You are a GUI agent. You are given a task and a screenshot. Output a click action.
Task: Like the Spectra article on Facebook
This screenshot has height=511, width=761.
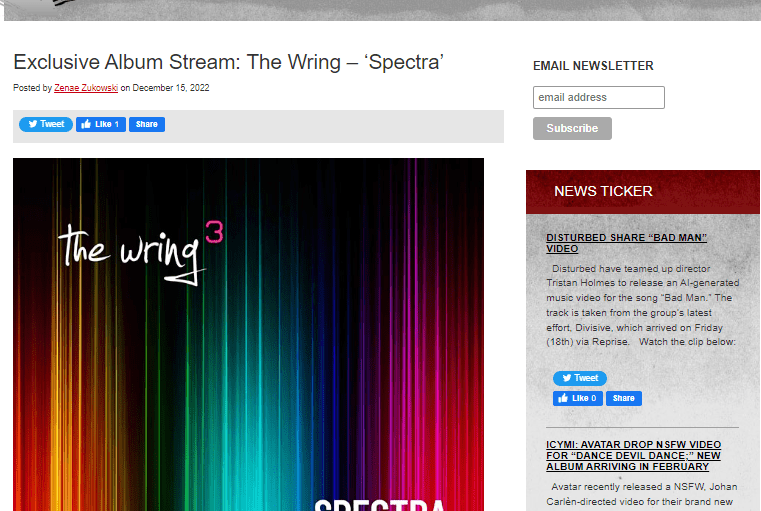coord(101,124)
